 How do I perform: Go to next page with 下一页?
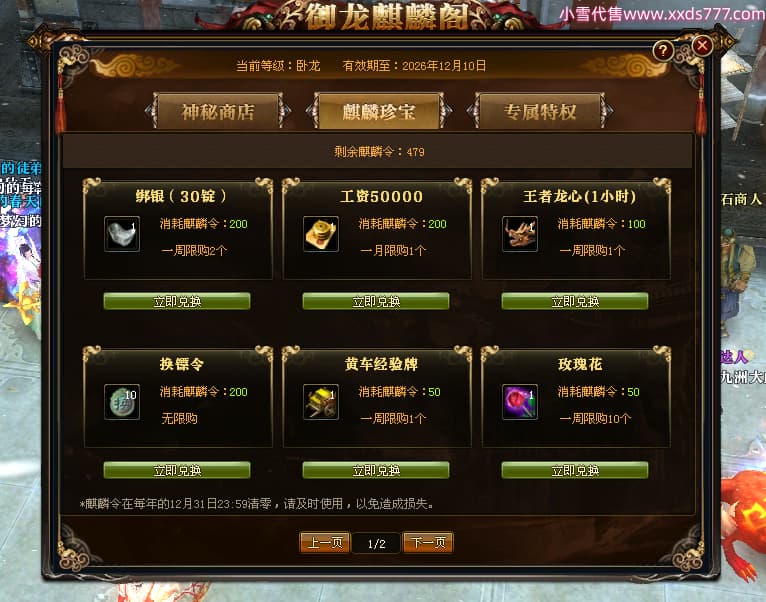click(428, 542)
